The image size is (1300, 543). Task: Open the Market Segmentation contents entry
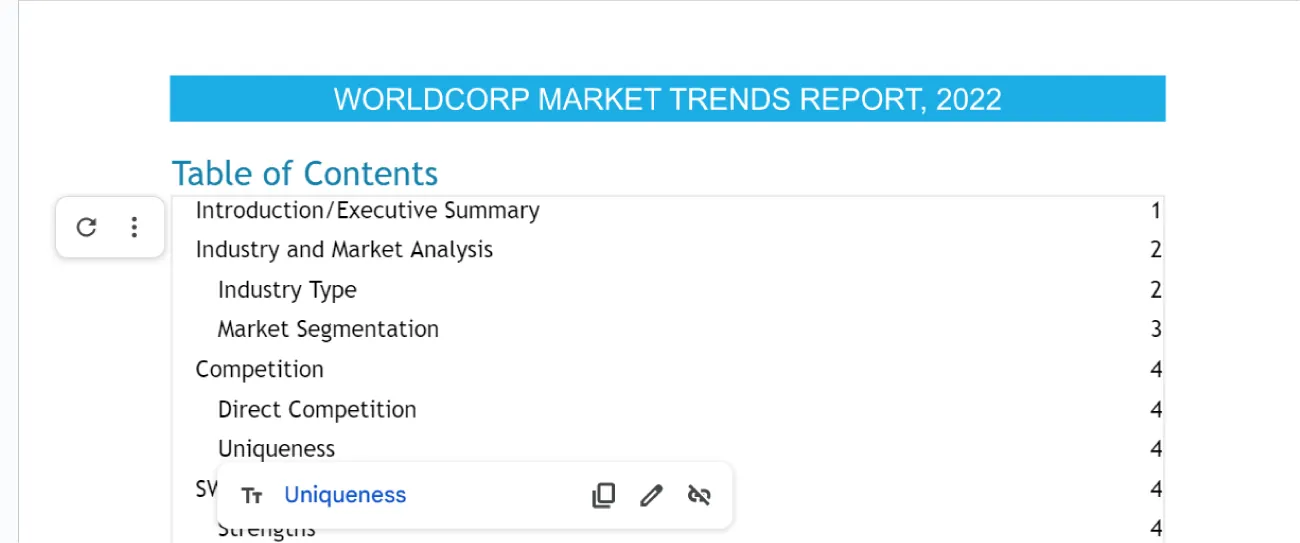pos(328,329)
